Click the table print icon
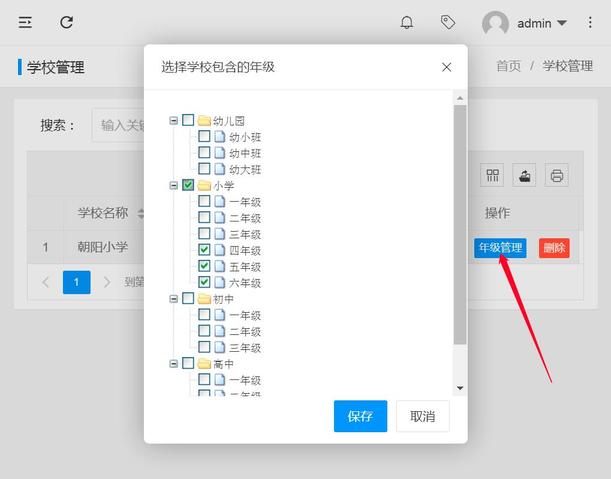Viewport: 611px width, 479px height. [x=556, y=175]
